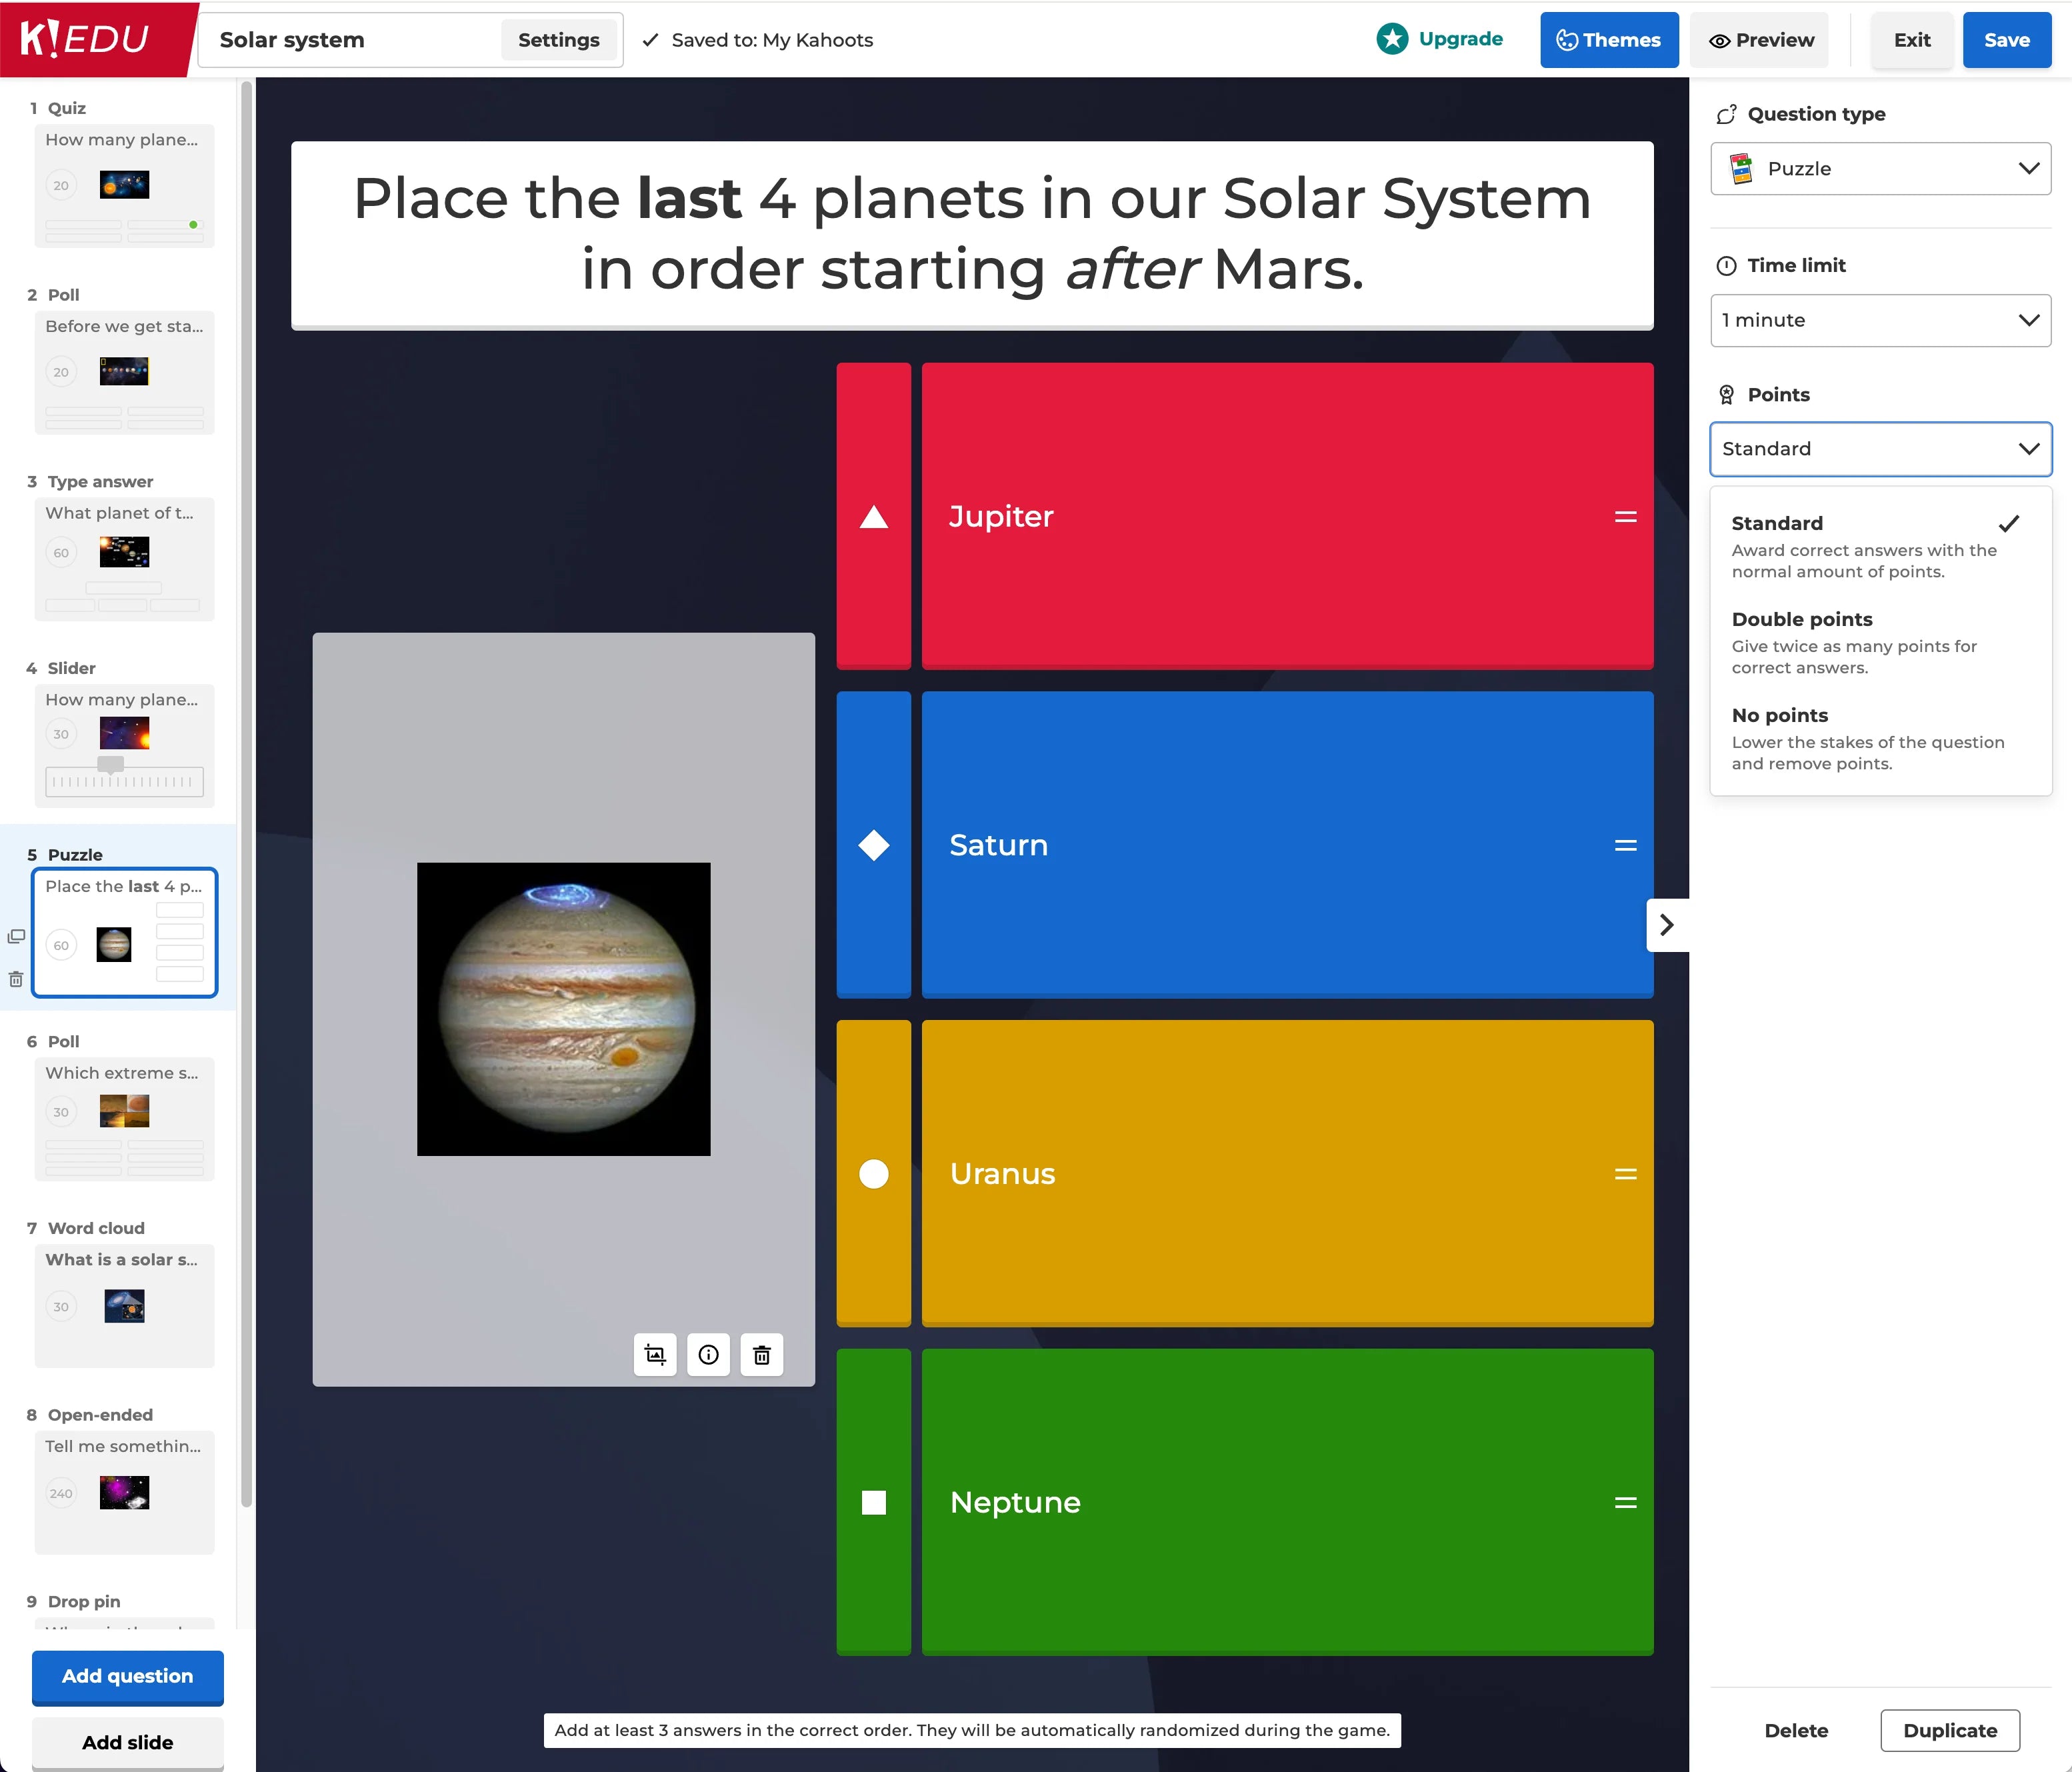Open the Question type Puzzle dropdown
The height and width of the screenshot is (1772, 2072).
click(x=1880, y=169)
